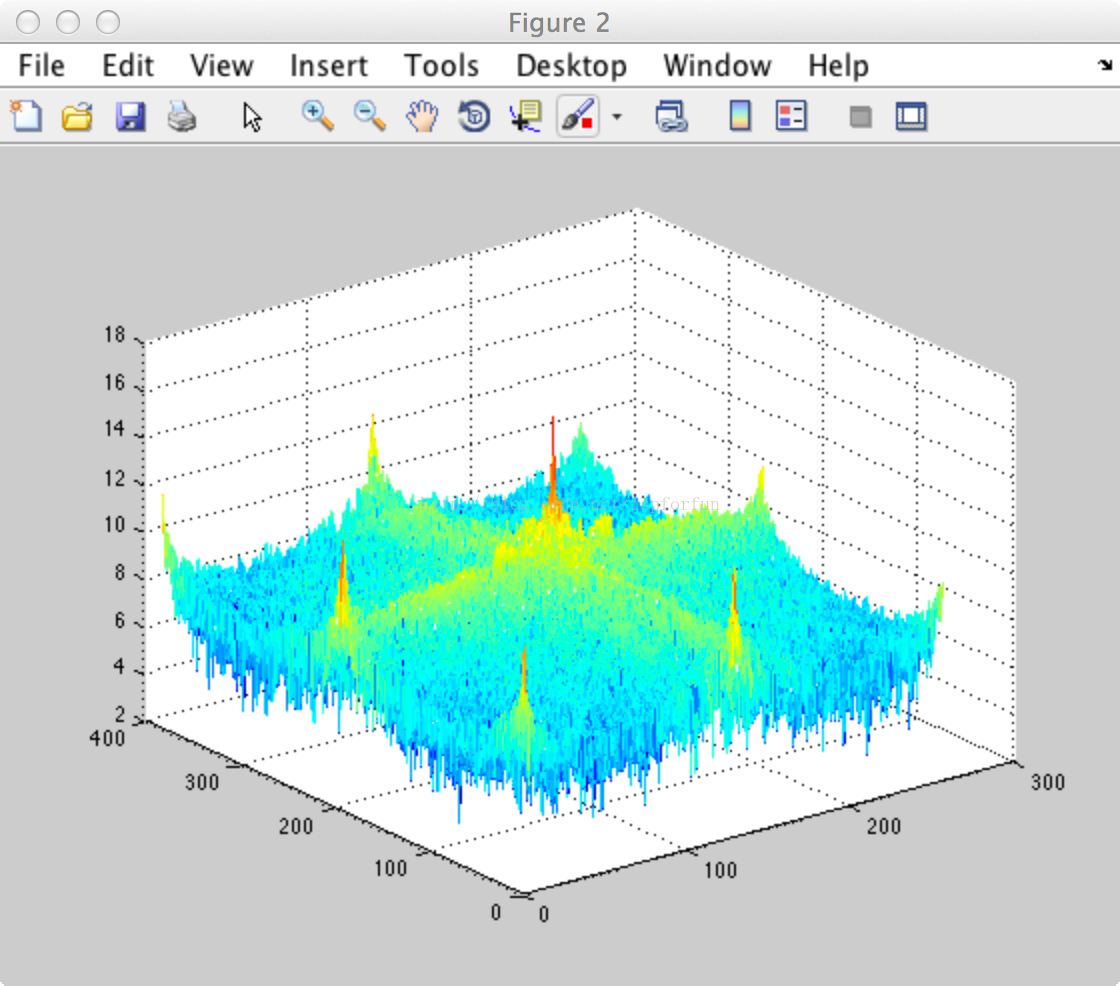Select the Edit Plot arrow tool
Image resolution: width=1120 pixels, height=986 pixels.
click(251, 117)
